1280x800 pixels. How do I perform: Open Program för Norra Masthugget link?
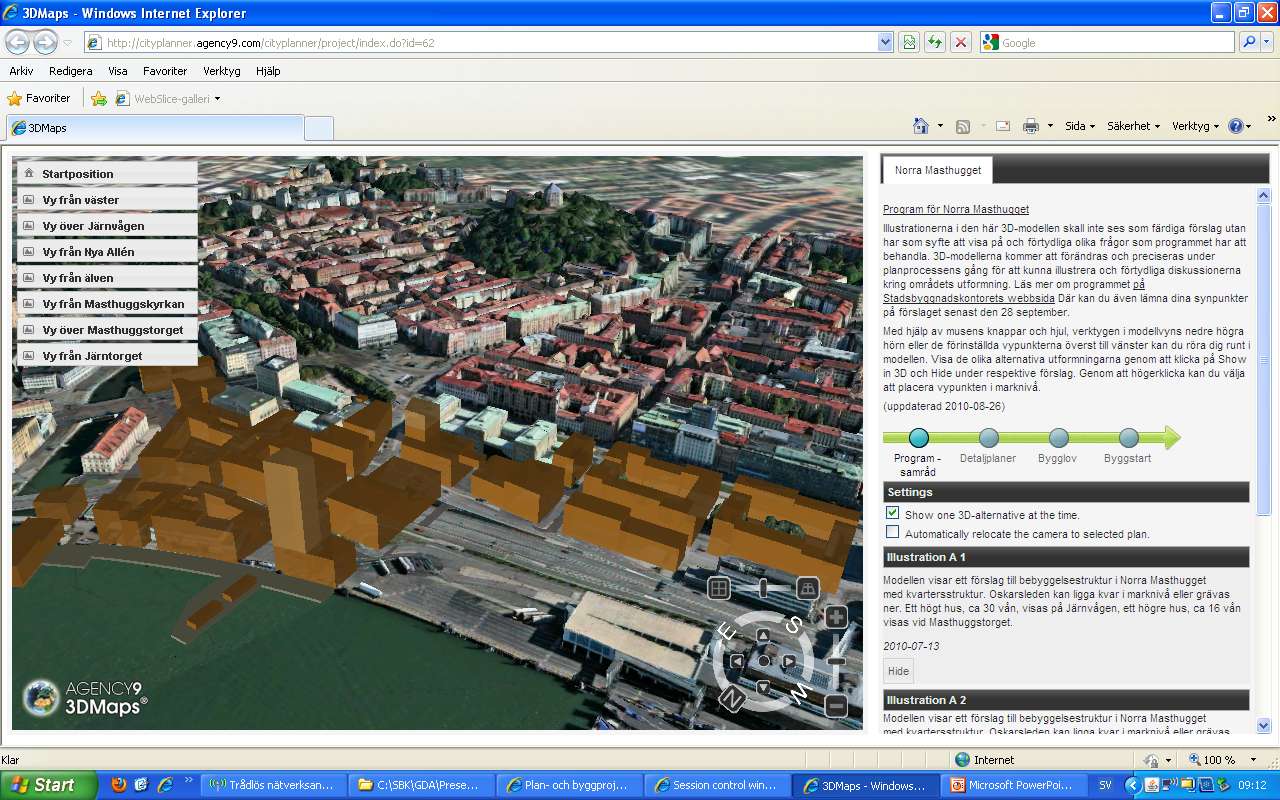(955, 209)
